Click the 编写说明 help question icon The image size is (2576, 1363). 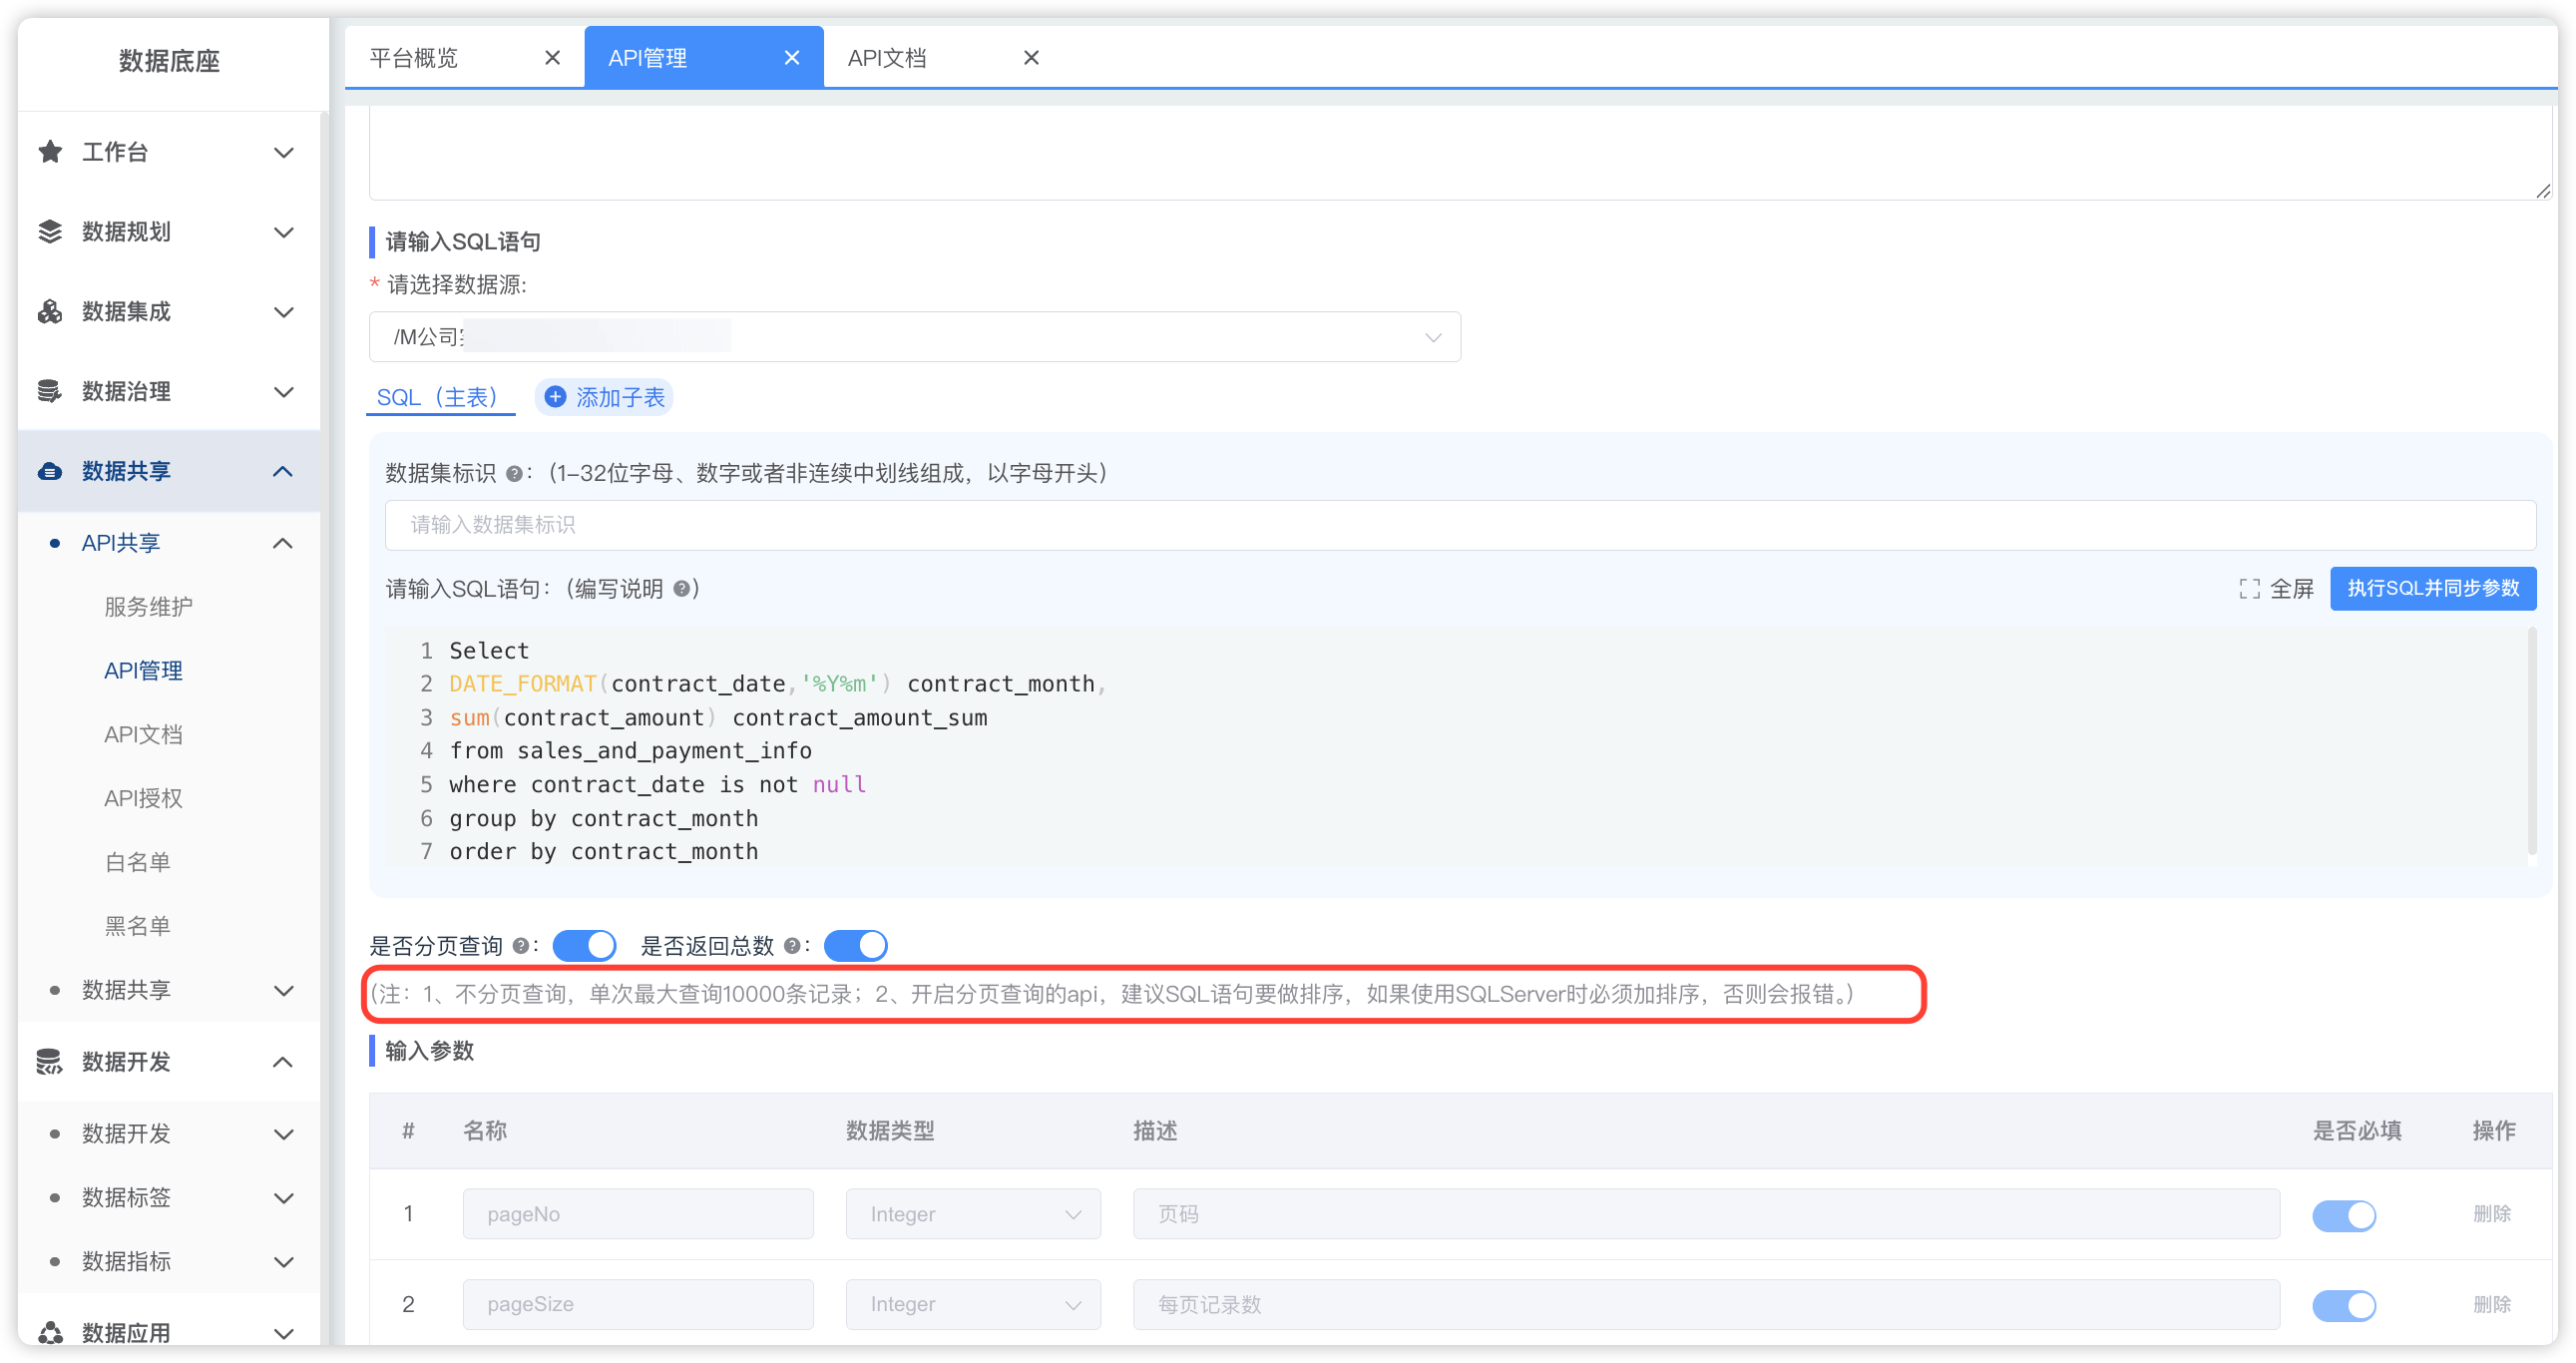pyautogui.click(x=682, y=589)
